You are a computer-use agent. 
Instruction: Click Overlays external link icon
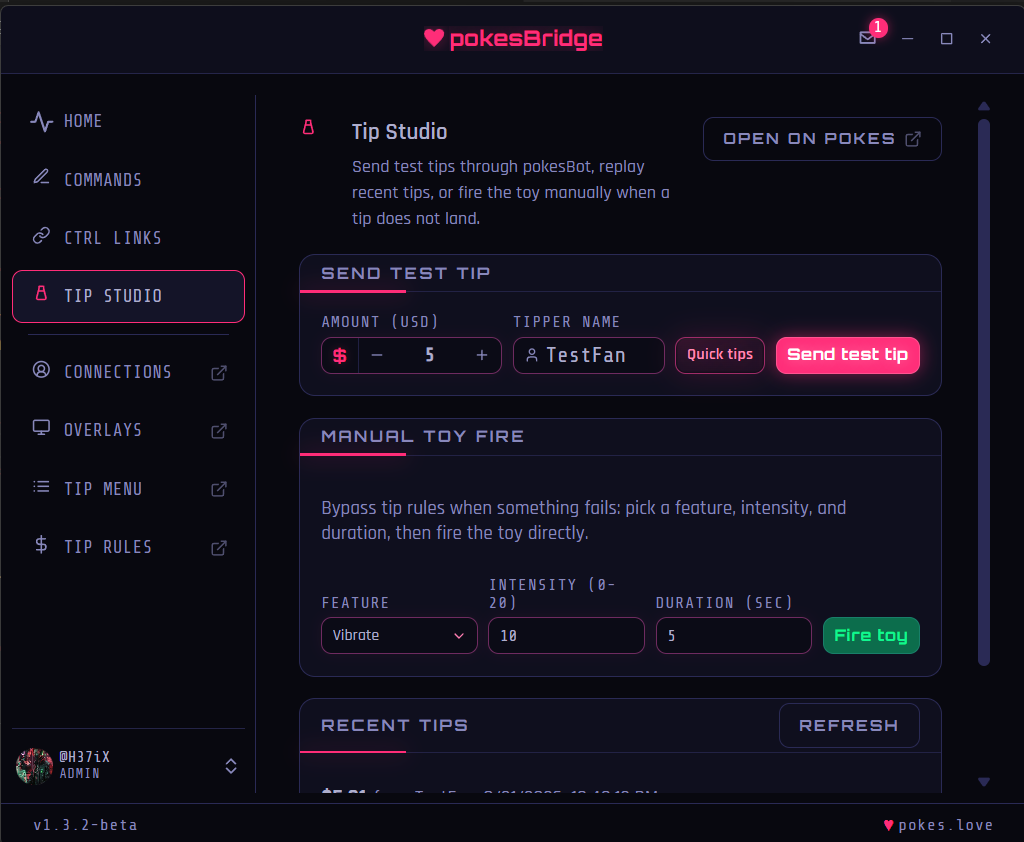(x=219, y=431)
